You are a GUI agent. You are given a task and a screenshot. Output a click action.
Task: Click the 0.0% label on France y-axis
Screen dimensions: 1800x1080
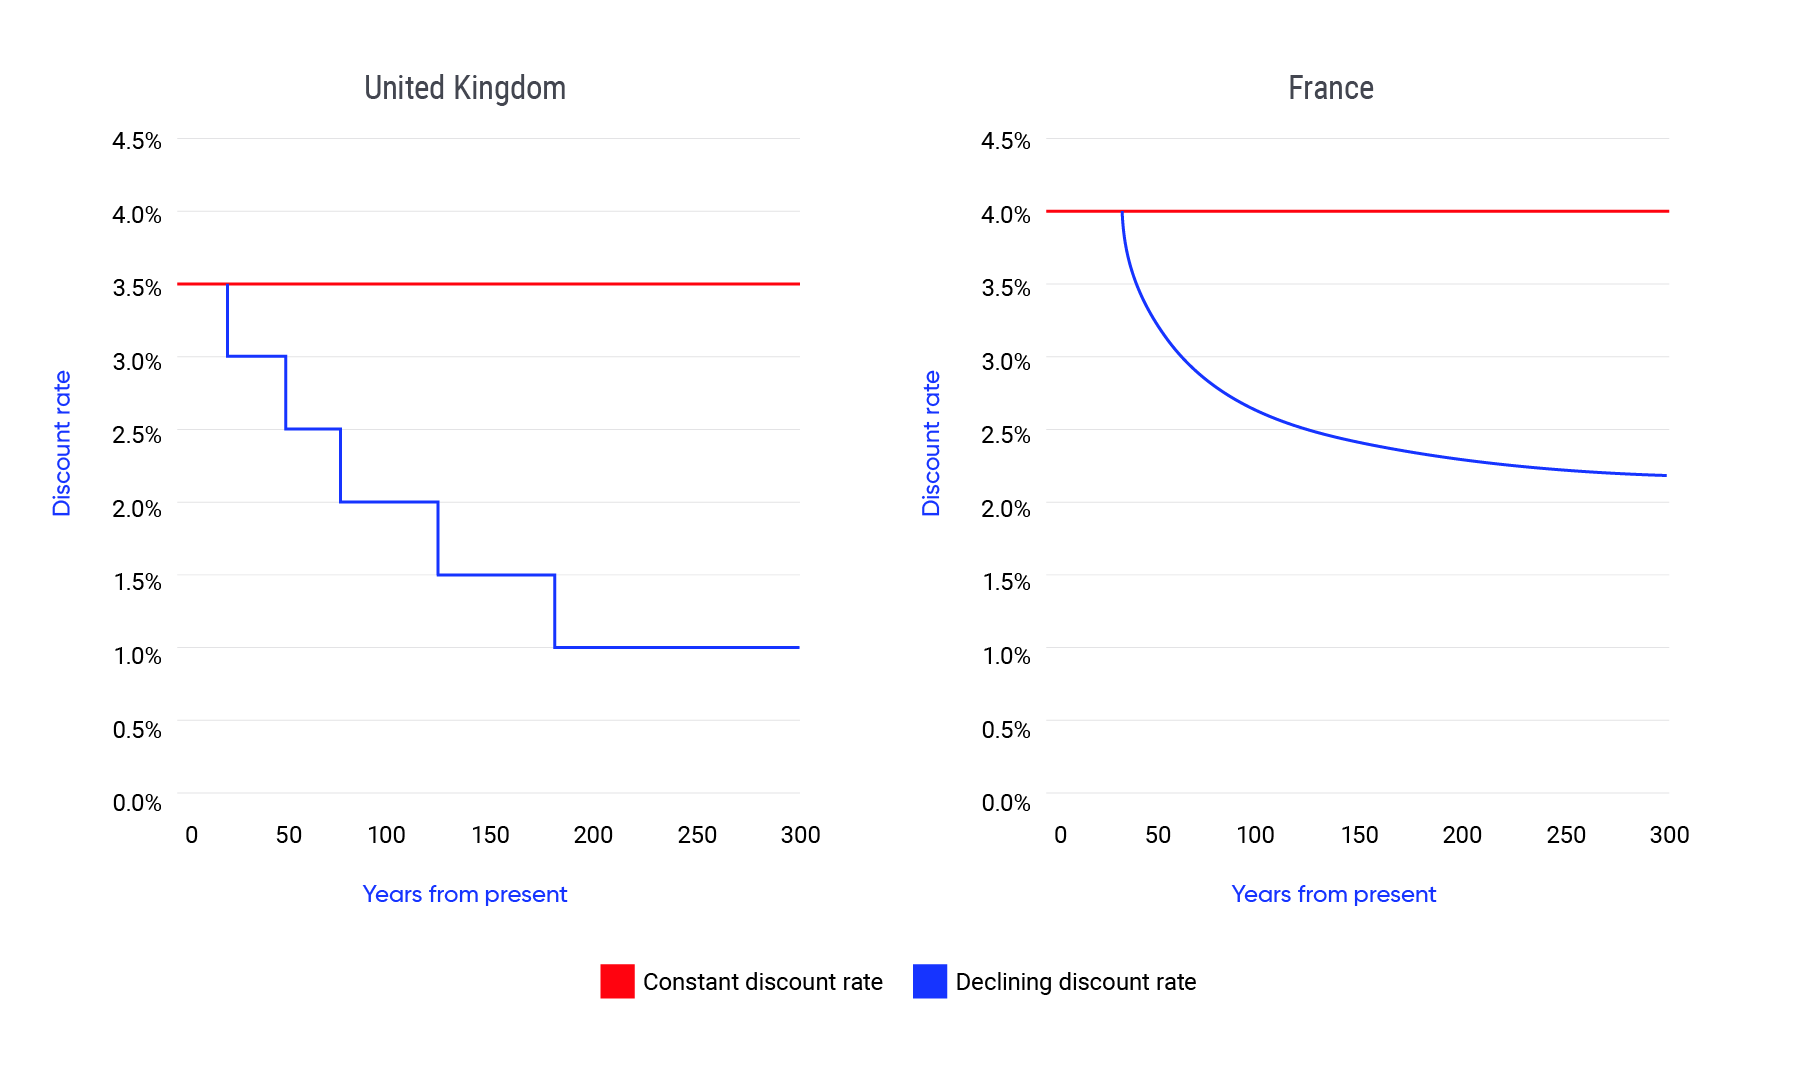point(1006,803)
